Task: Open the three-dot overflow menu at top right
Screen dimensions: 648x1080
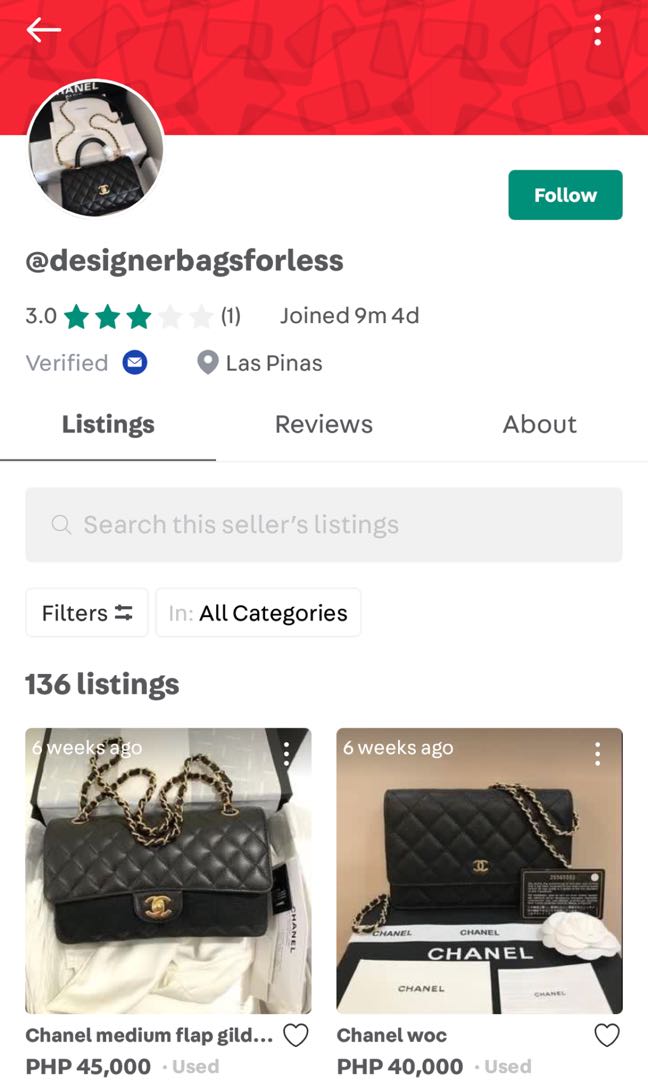Action: coord(597,30)
